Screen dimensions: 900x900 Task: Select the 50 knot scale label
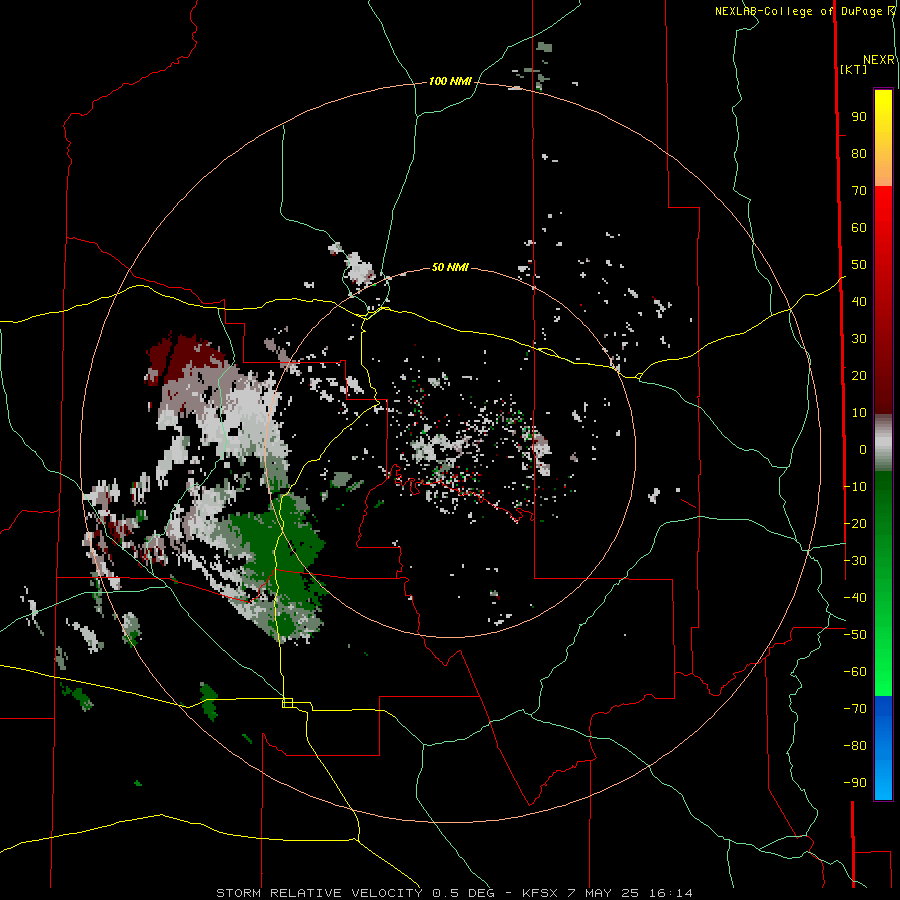859,265
